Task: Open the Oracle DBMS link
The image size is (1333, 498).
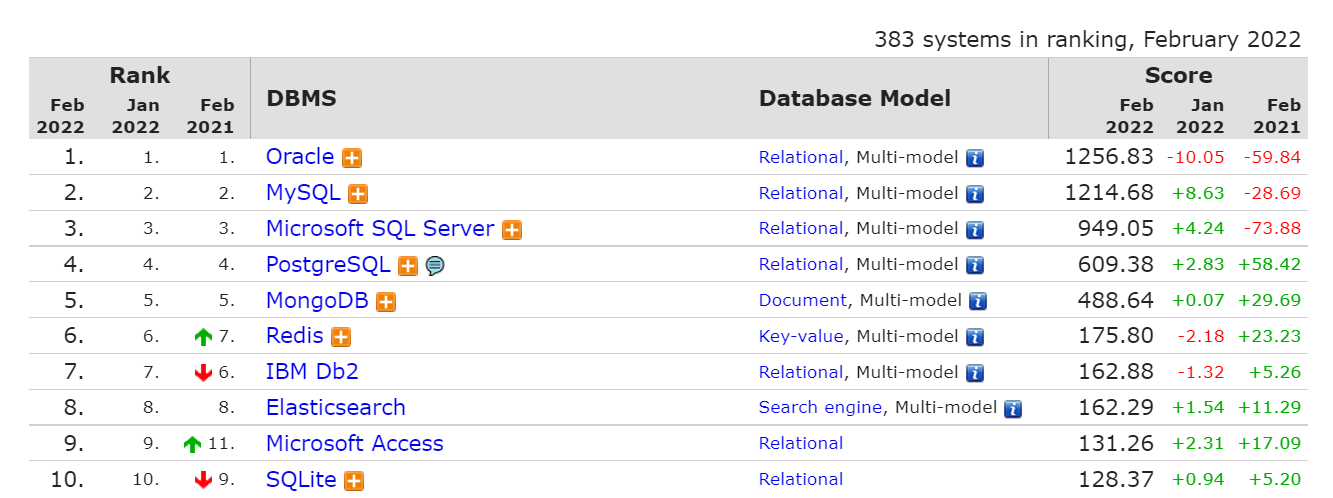Action: pos(300,157)
